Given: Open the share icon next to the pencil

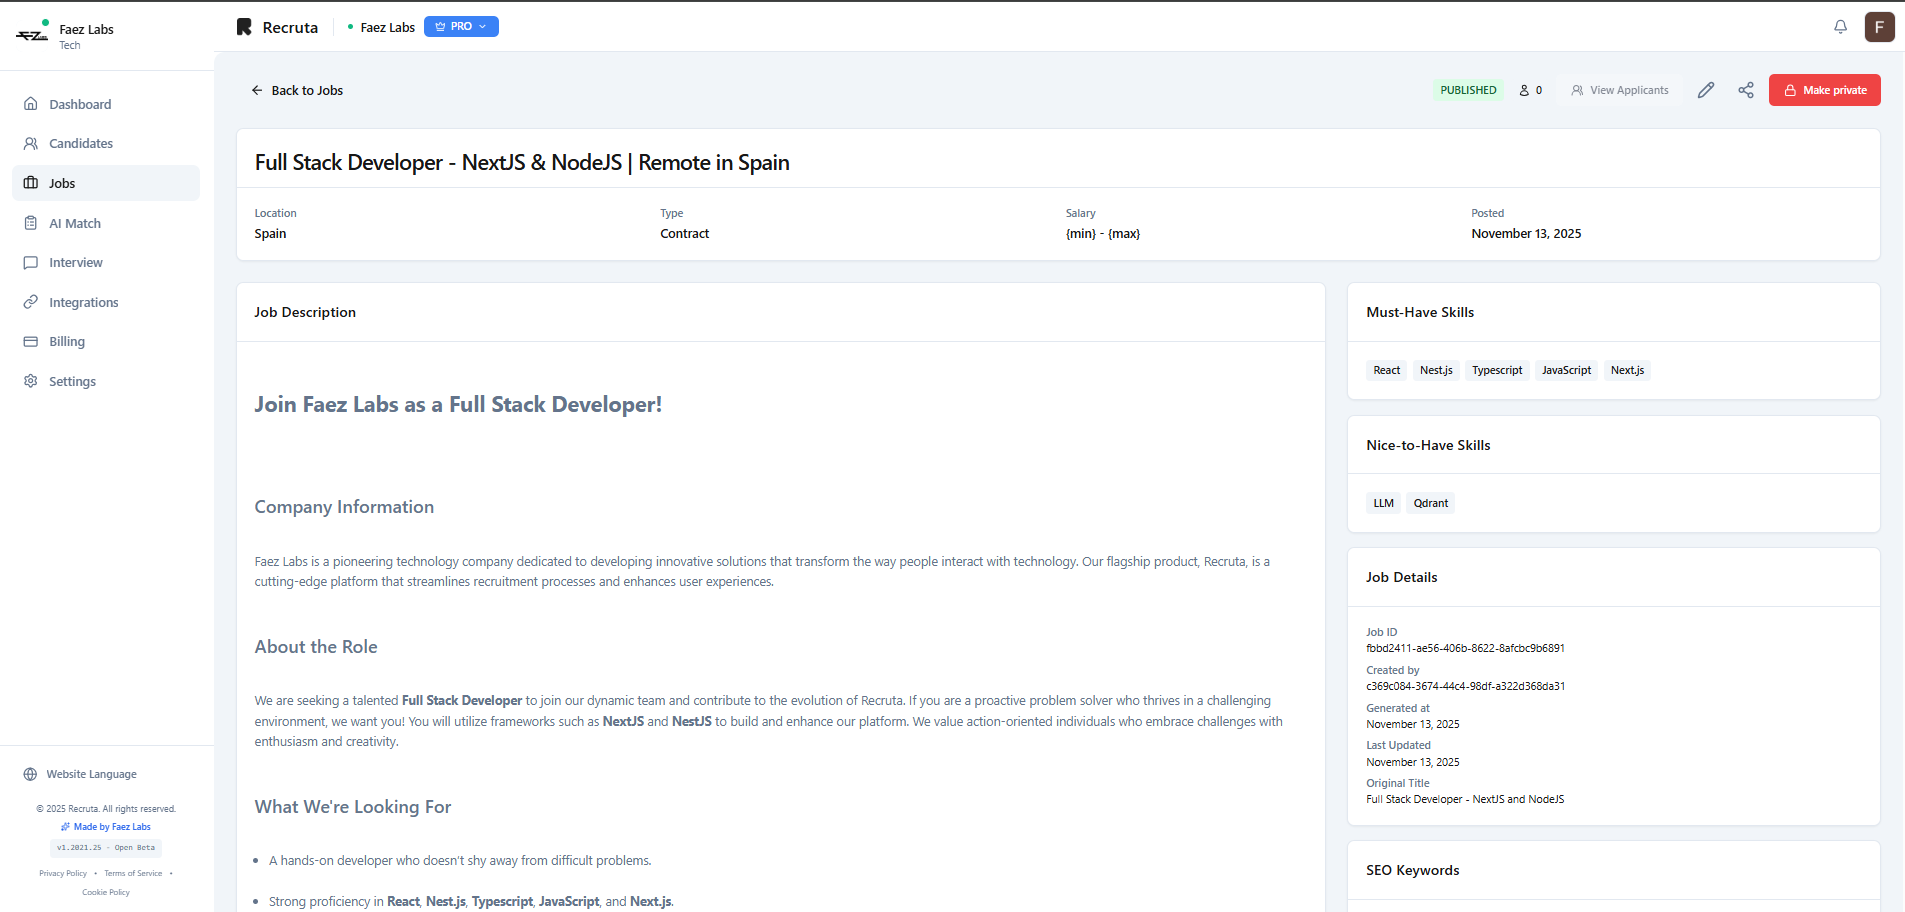Looking at the screenshot, I should coord(1746,90).
